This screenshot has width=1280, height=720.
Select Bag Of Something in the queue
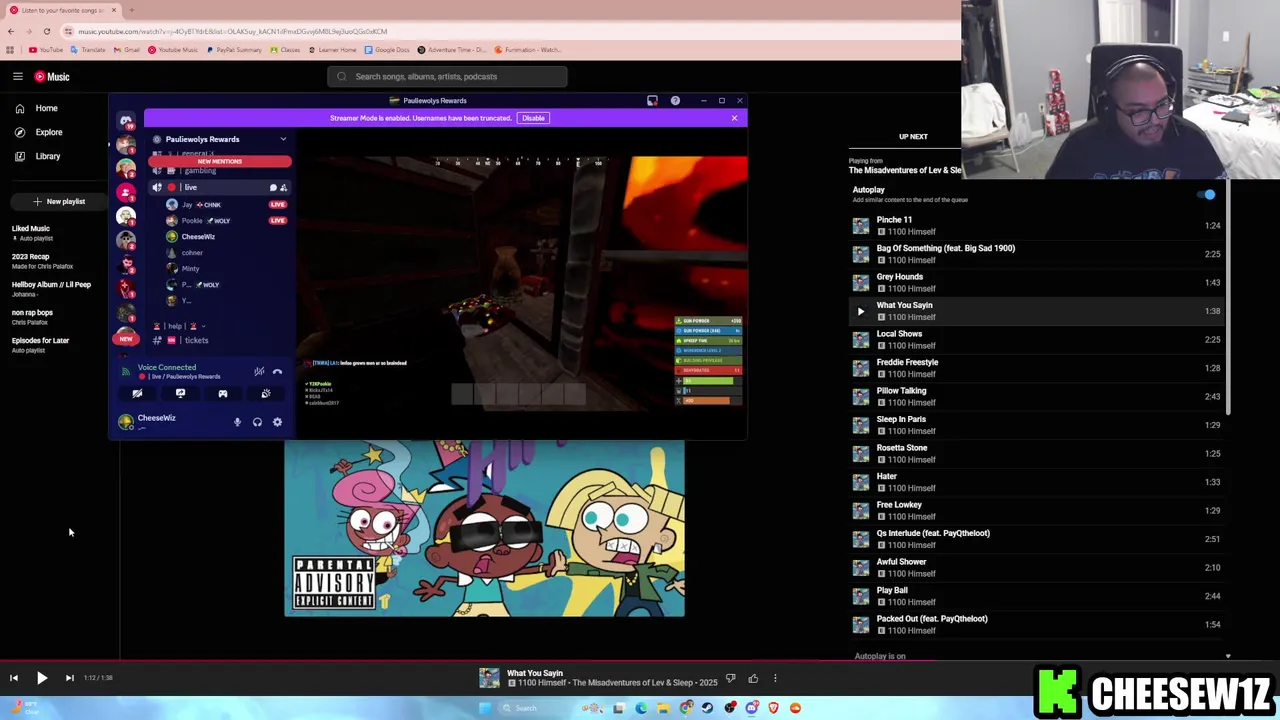click(1036, 254)
